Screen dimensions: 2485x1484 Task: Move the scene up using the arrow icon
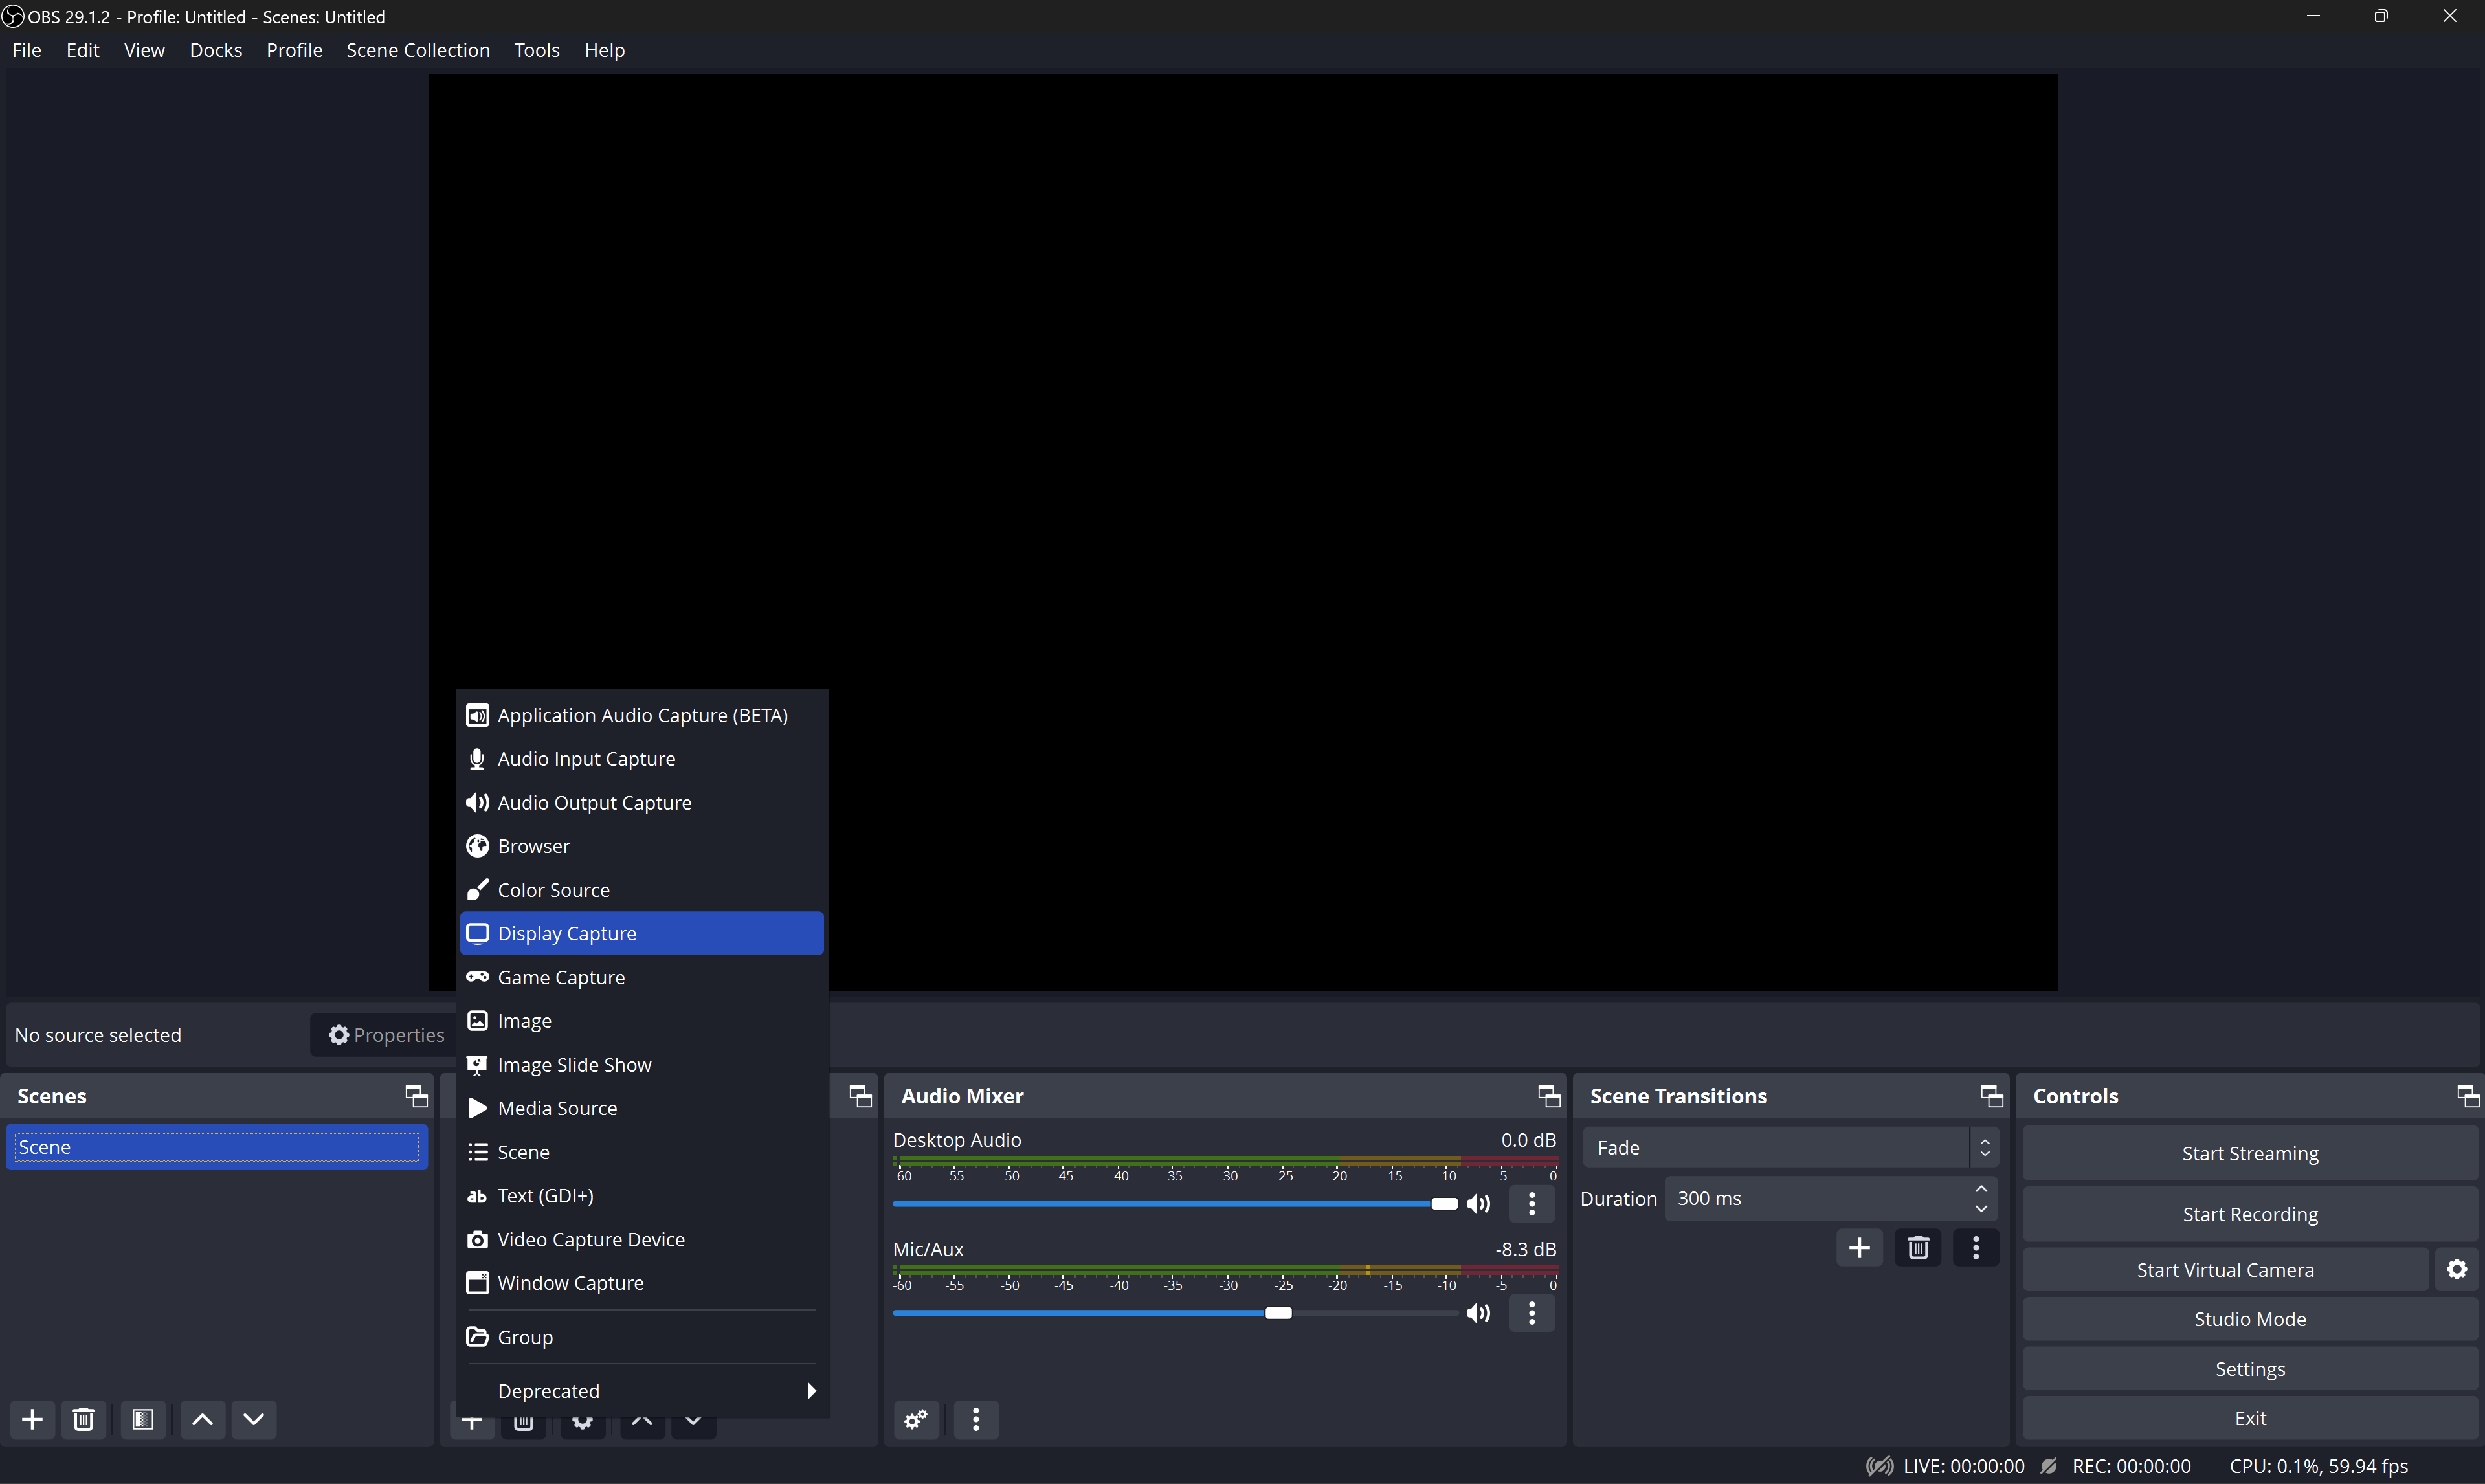pos(201,1419)
